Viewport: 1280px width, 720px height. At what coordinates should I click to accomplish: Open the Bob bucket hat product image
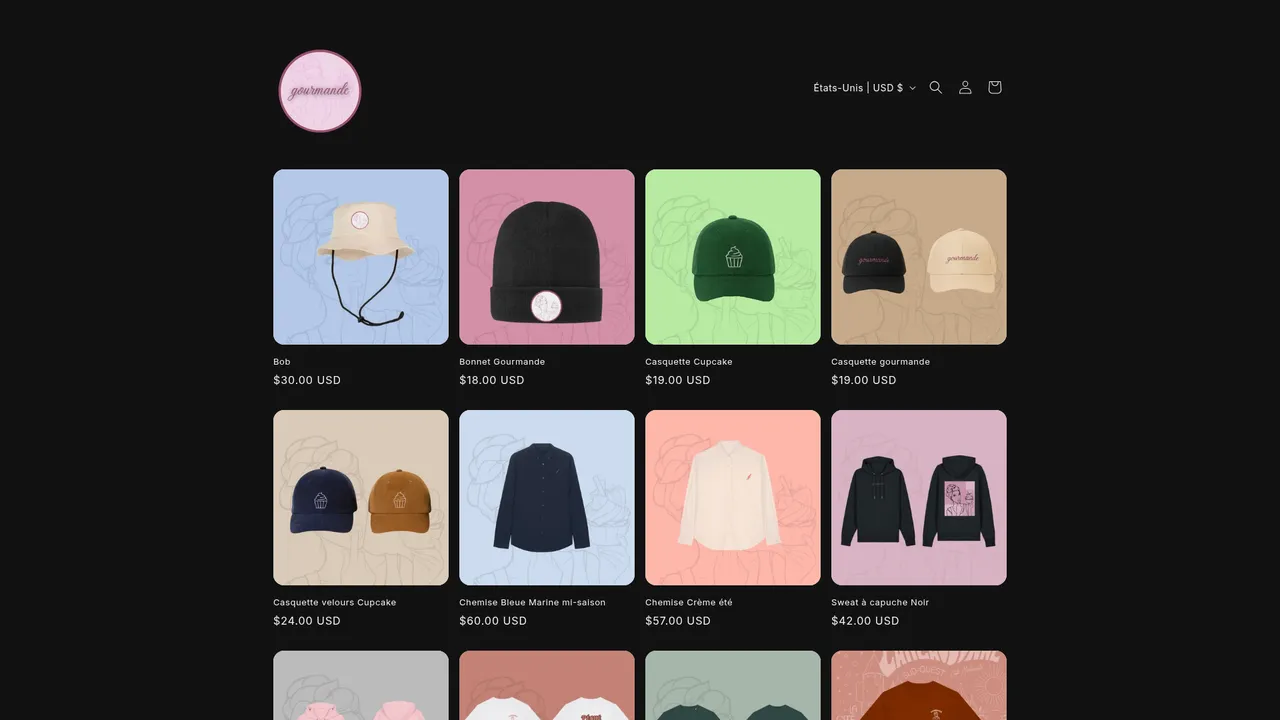[x=361, y=257]
